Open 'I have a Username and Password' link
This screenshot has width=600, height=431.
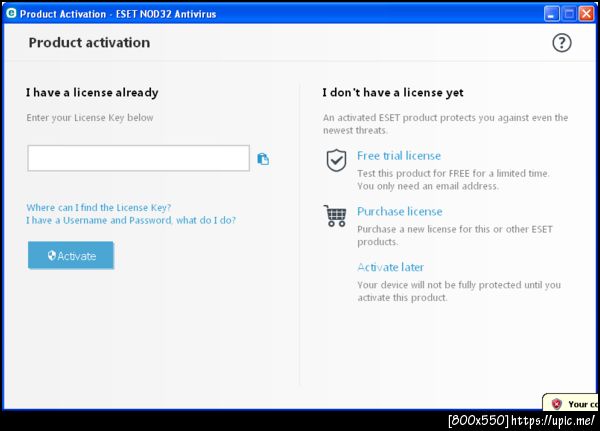click(131, 220)
